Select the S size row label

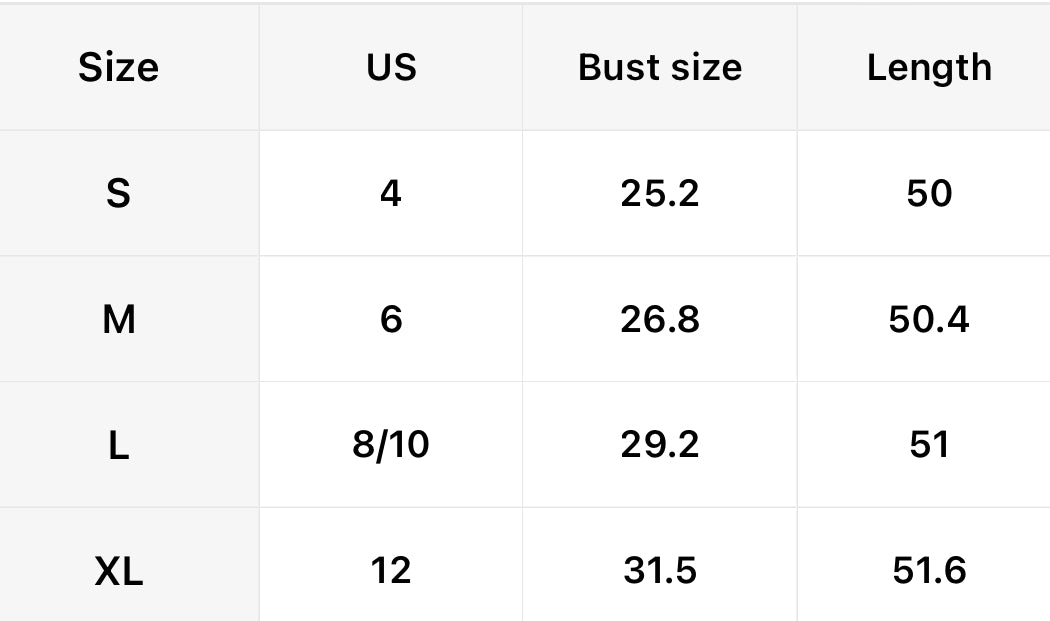[118, 193]
